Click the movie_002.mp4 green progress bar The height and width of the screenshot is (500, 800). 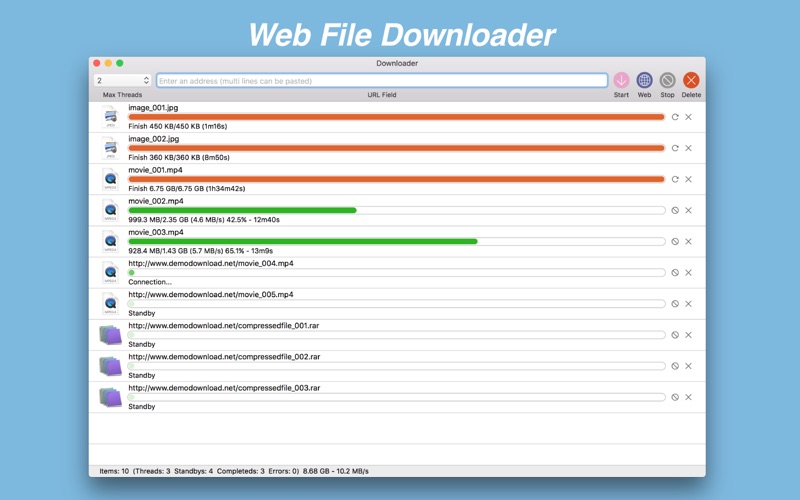click(242, 210)
